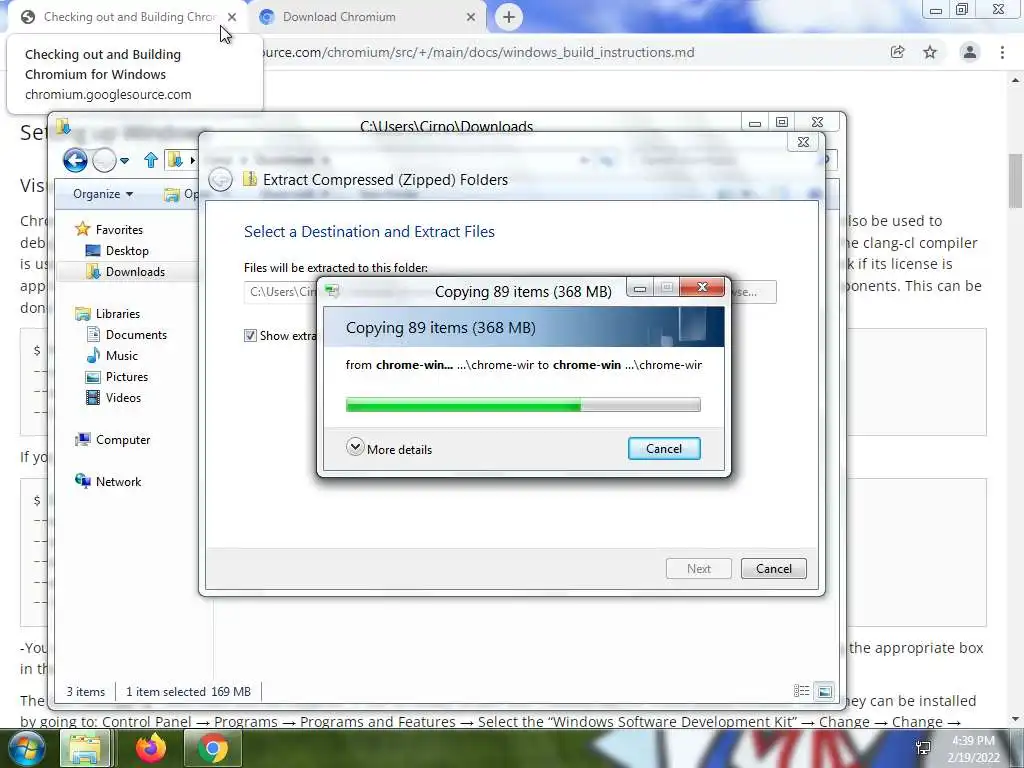Bookmark this page with star icon
Viewport: 1024px width, 768px height.
coord(930,52)
